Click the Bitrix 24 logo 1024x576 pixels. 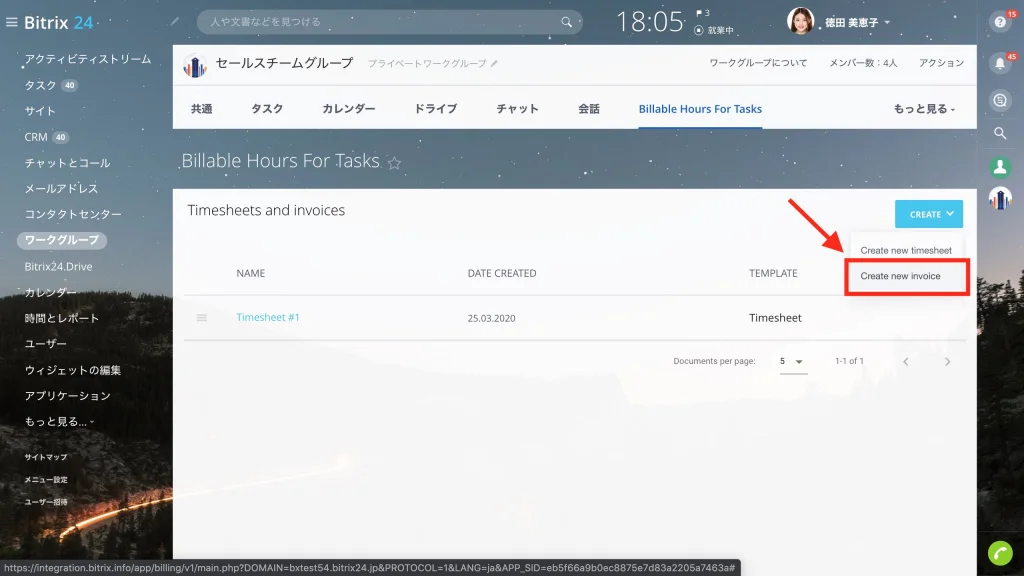[59, 22]
